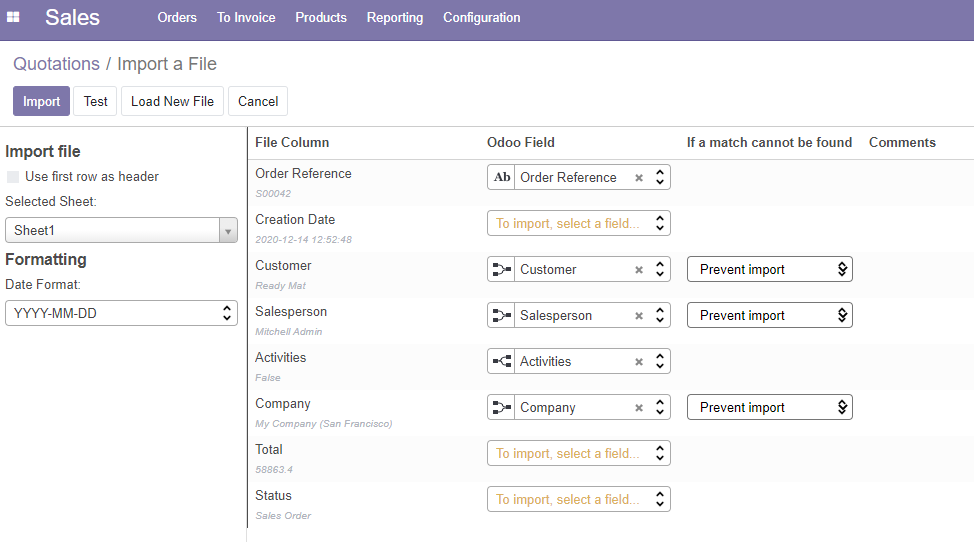Open the Reporting menu

click(395, 18)
